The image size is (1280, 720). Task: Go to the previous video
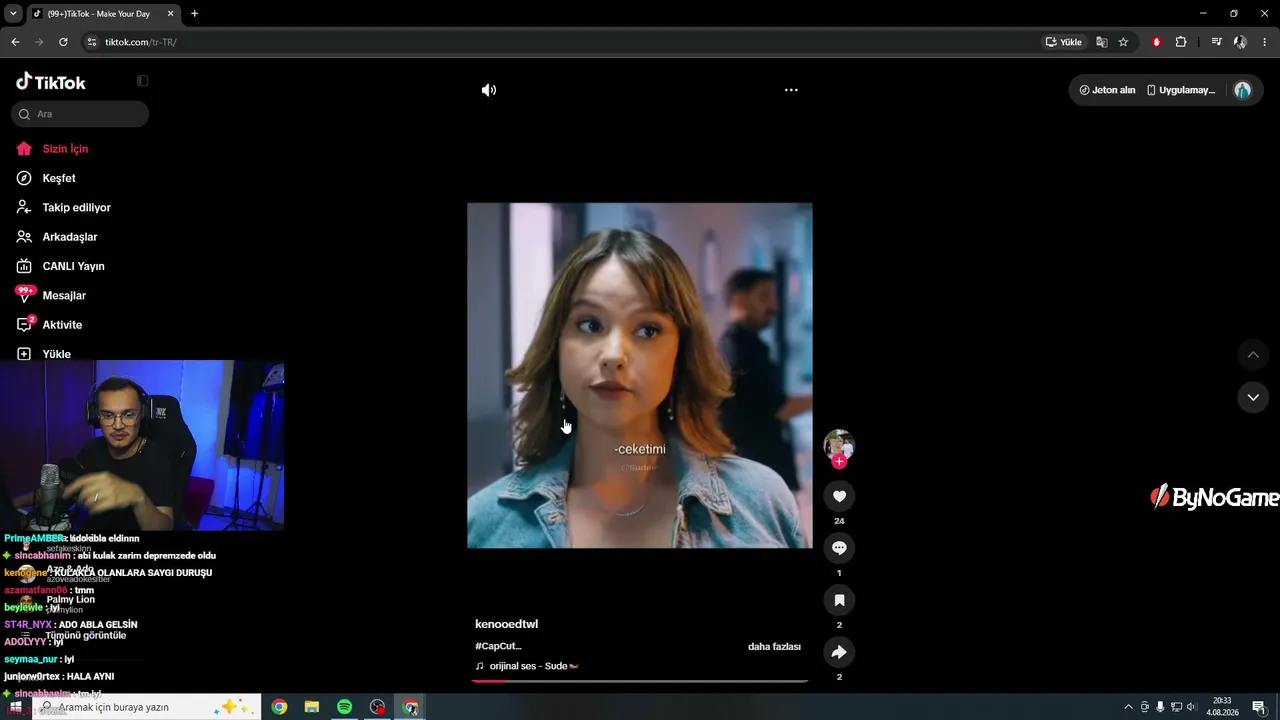(x=1253, y=355)
